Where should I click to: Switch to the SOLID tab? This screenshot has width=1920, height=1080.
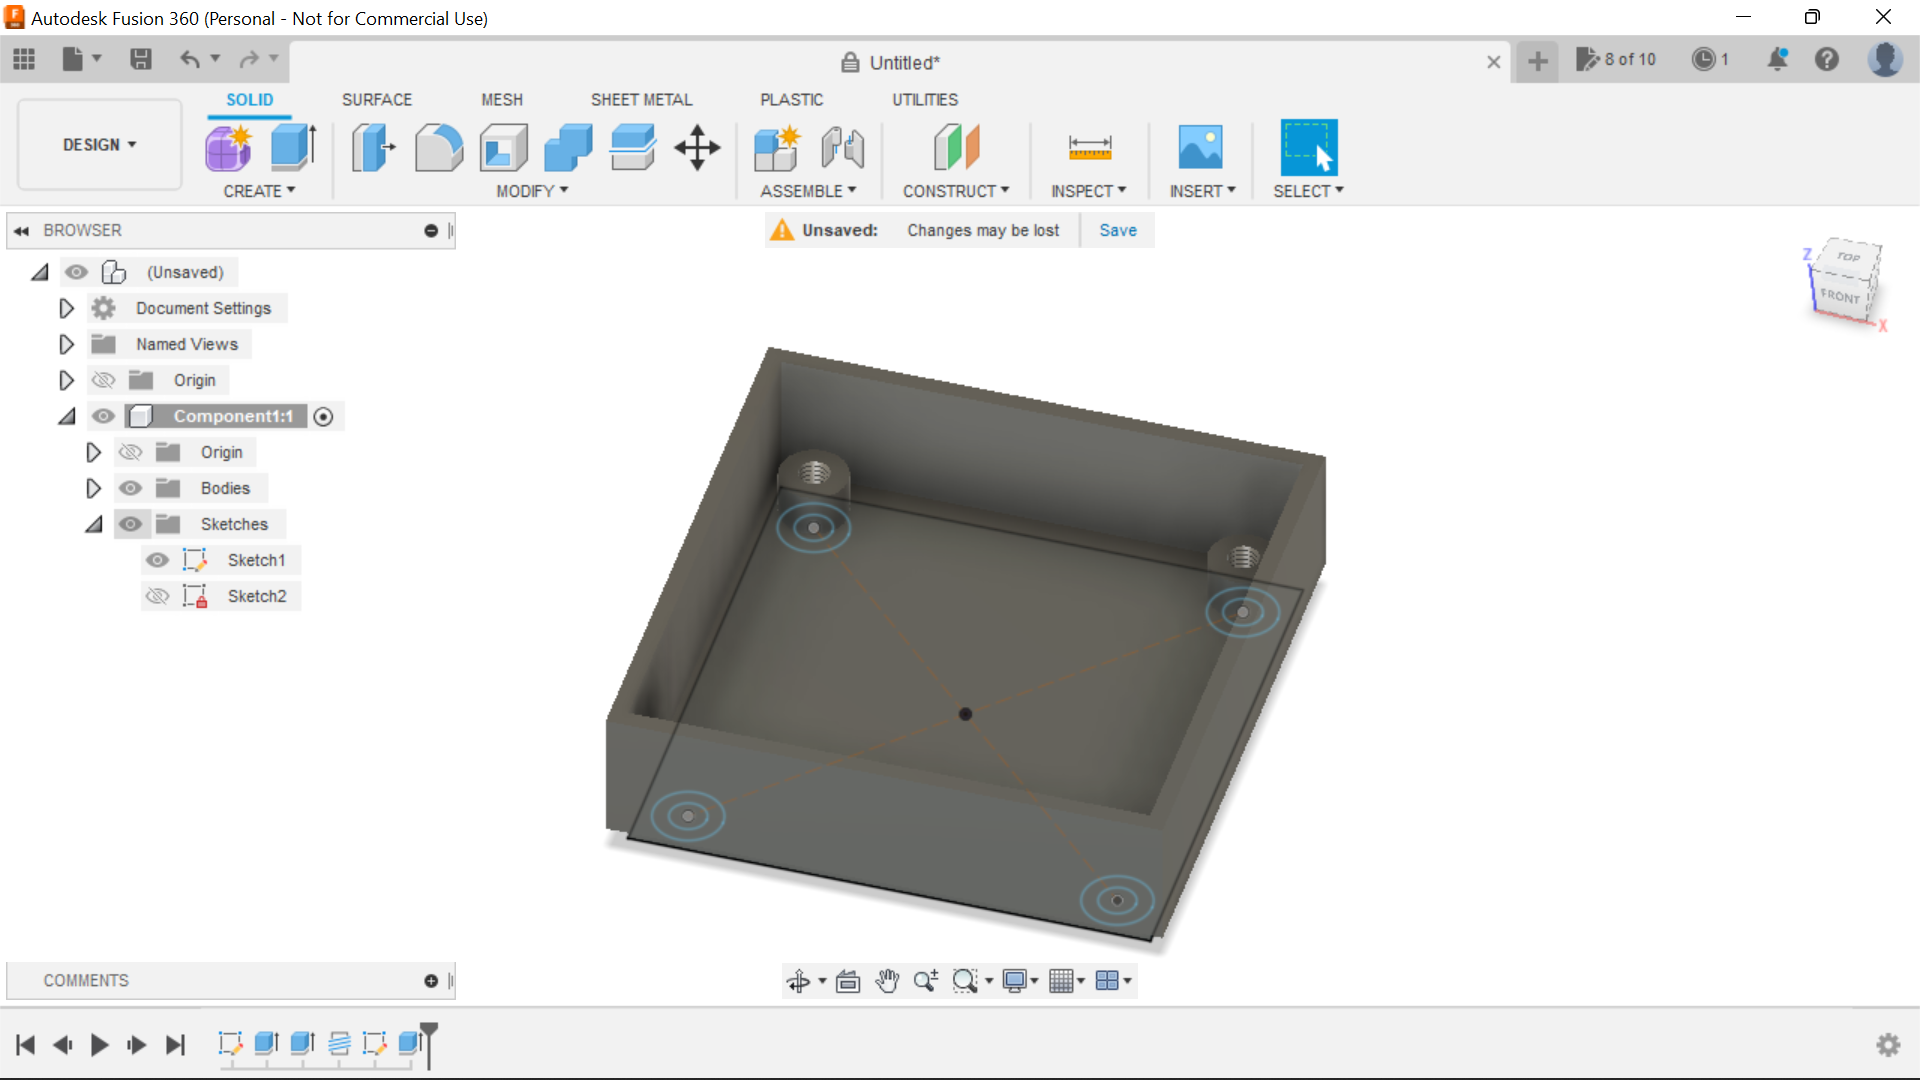coord(249,100)
